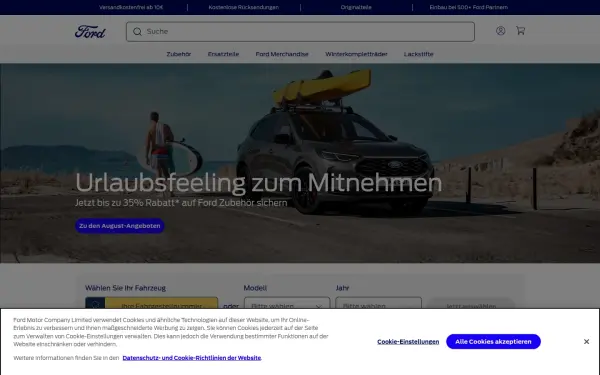This screenshot has height=375, width=600.
Task: Expand the Jahr dropdown
Action: point(378,303)
